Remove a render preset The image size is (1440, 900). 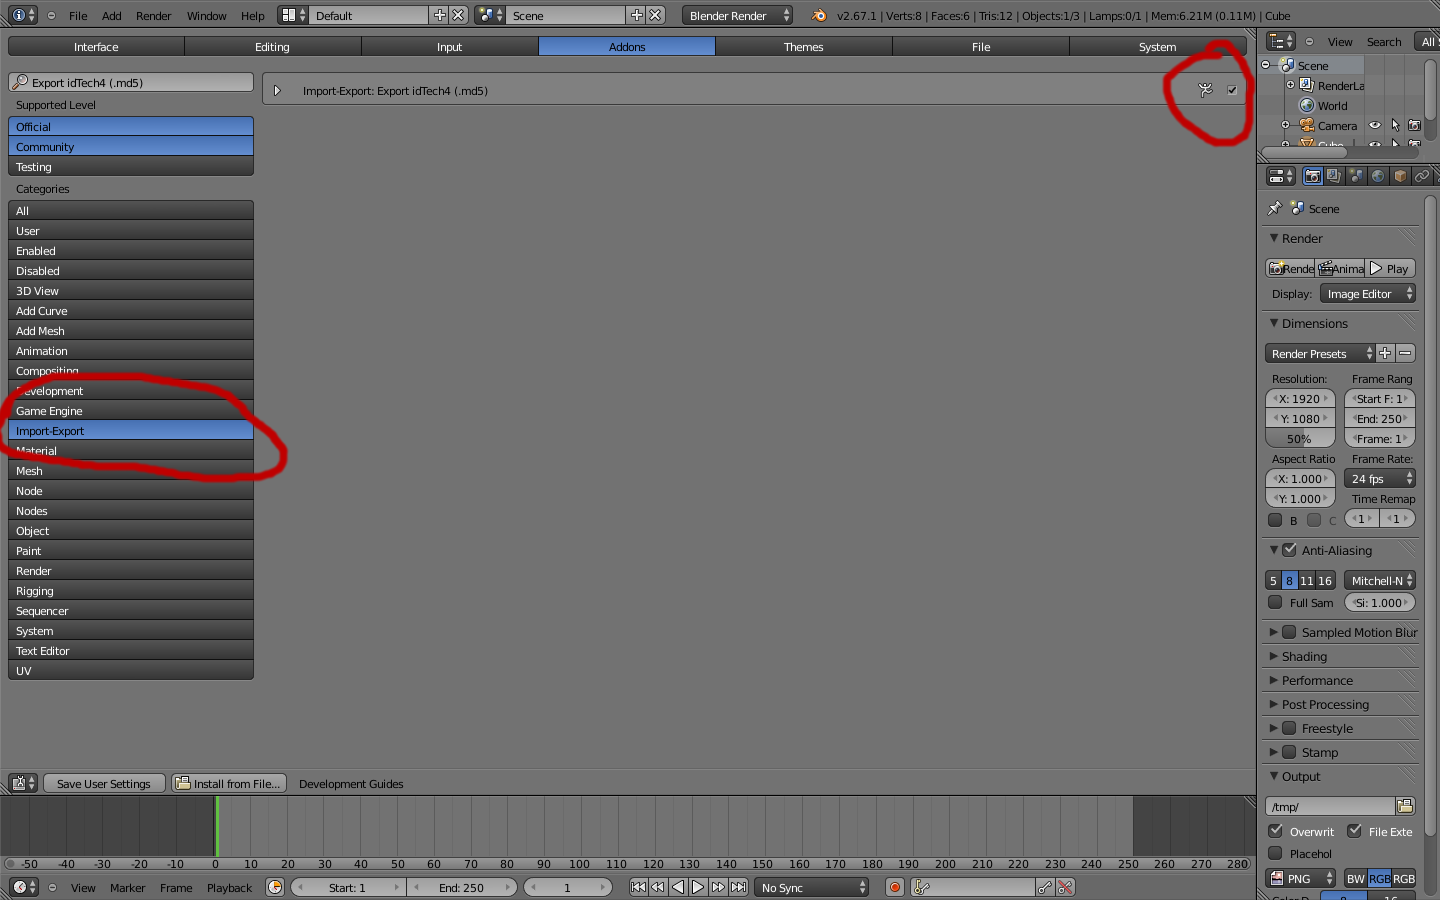point(1405,353)
